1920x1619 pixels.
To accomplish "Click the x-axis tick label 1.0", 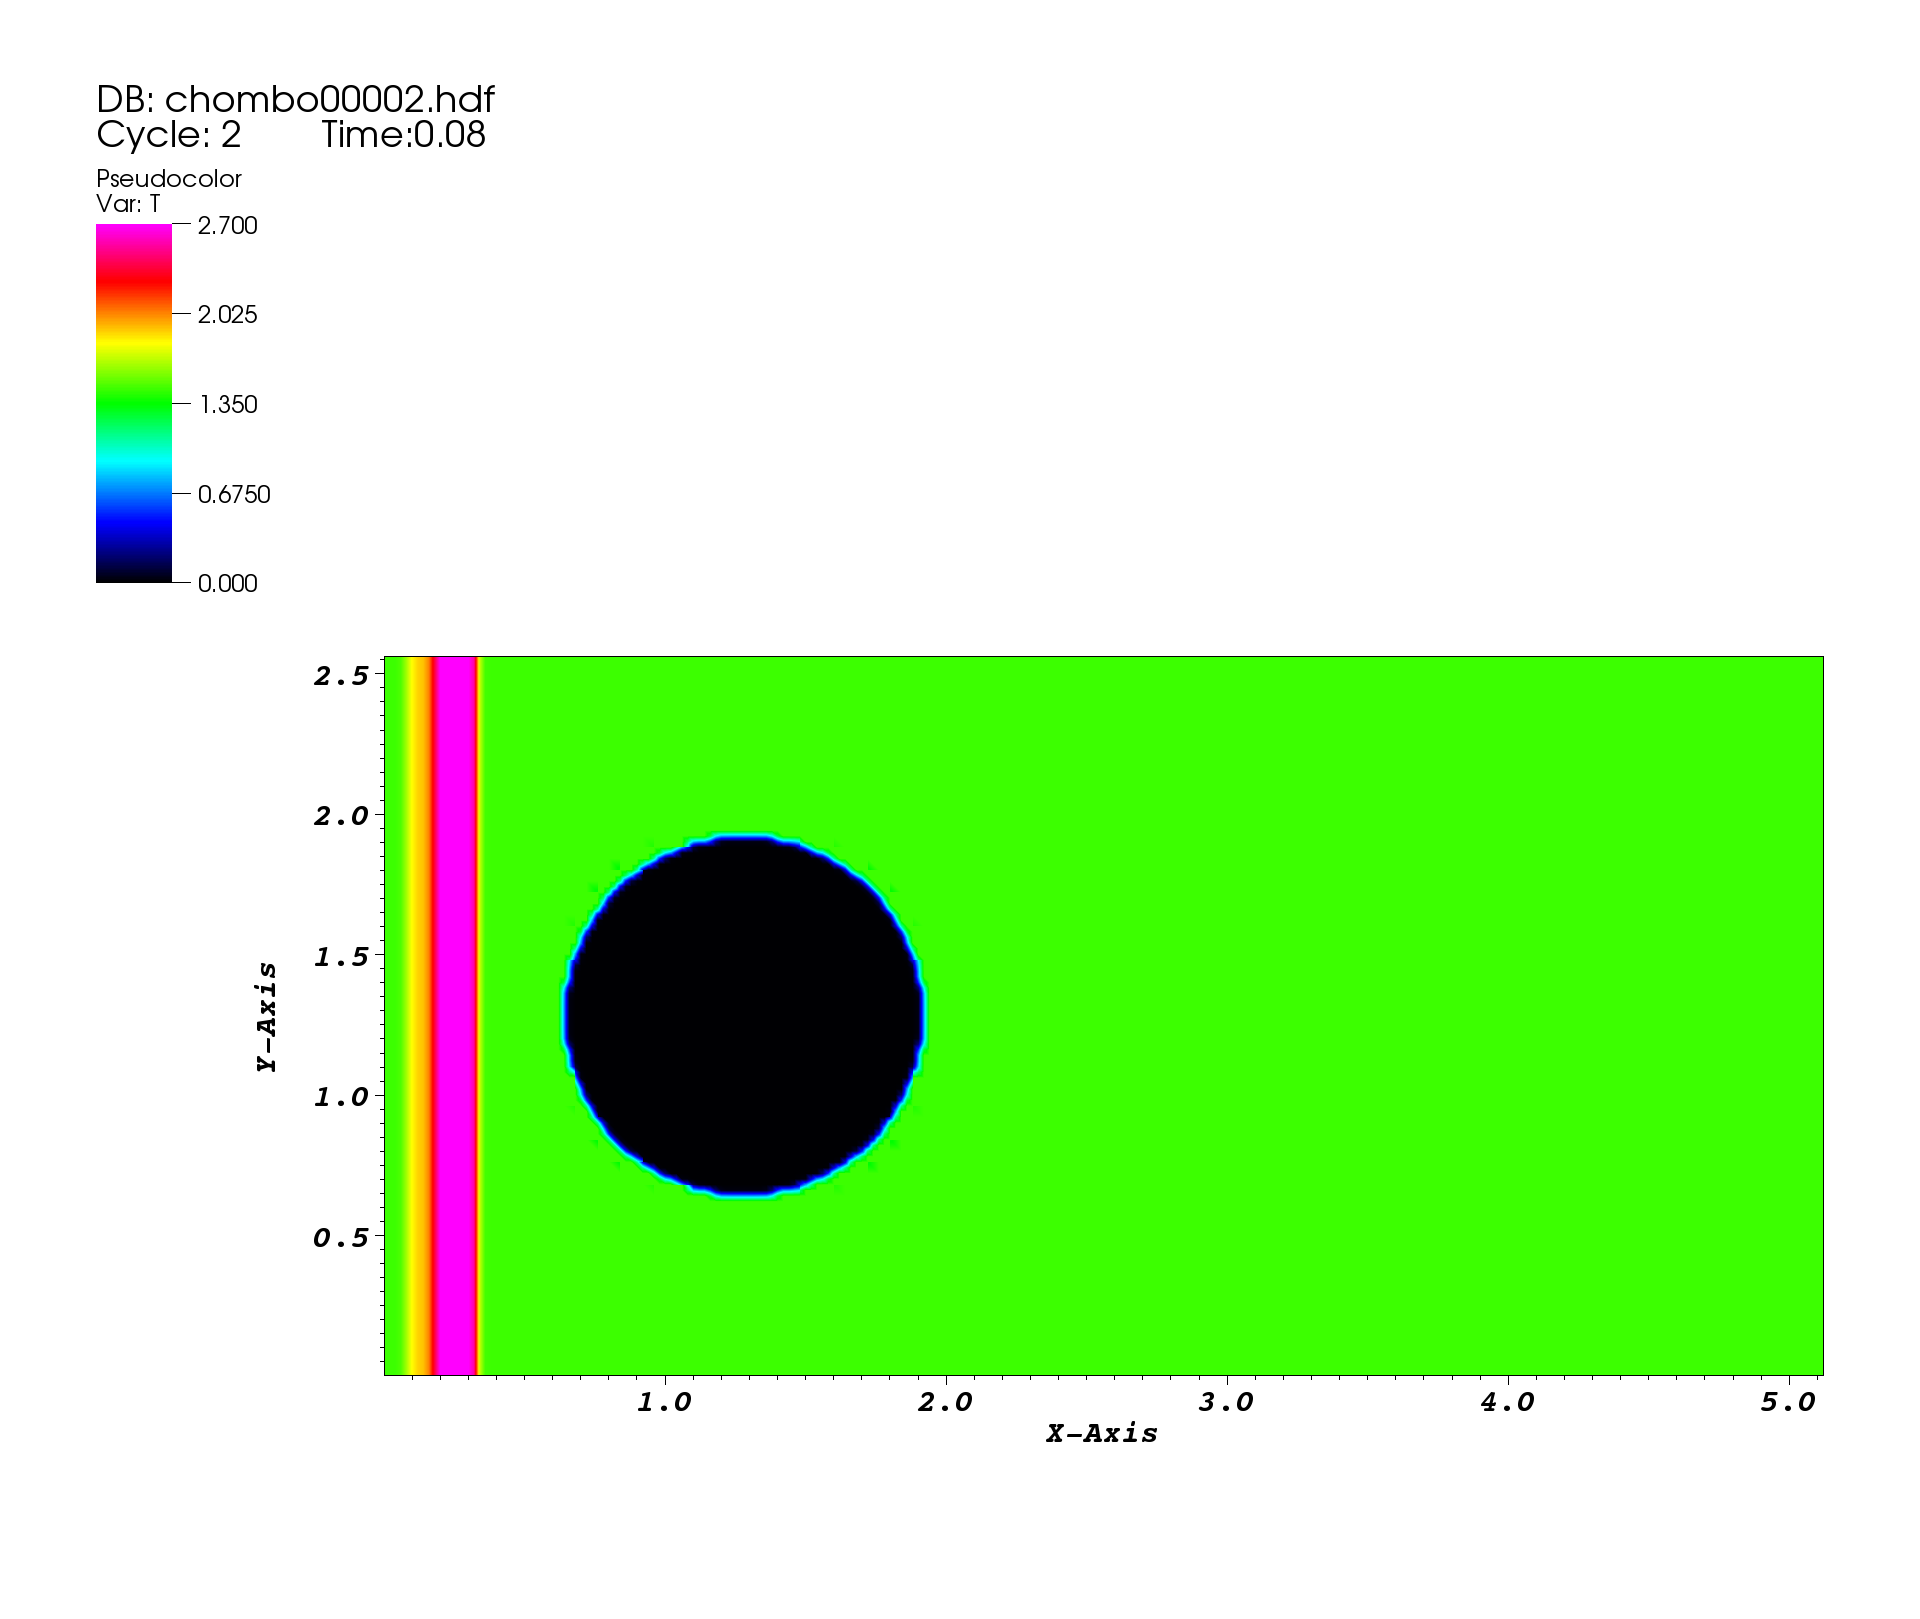I will [x=664, y=1403].
